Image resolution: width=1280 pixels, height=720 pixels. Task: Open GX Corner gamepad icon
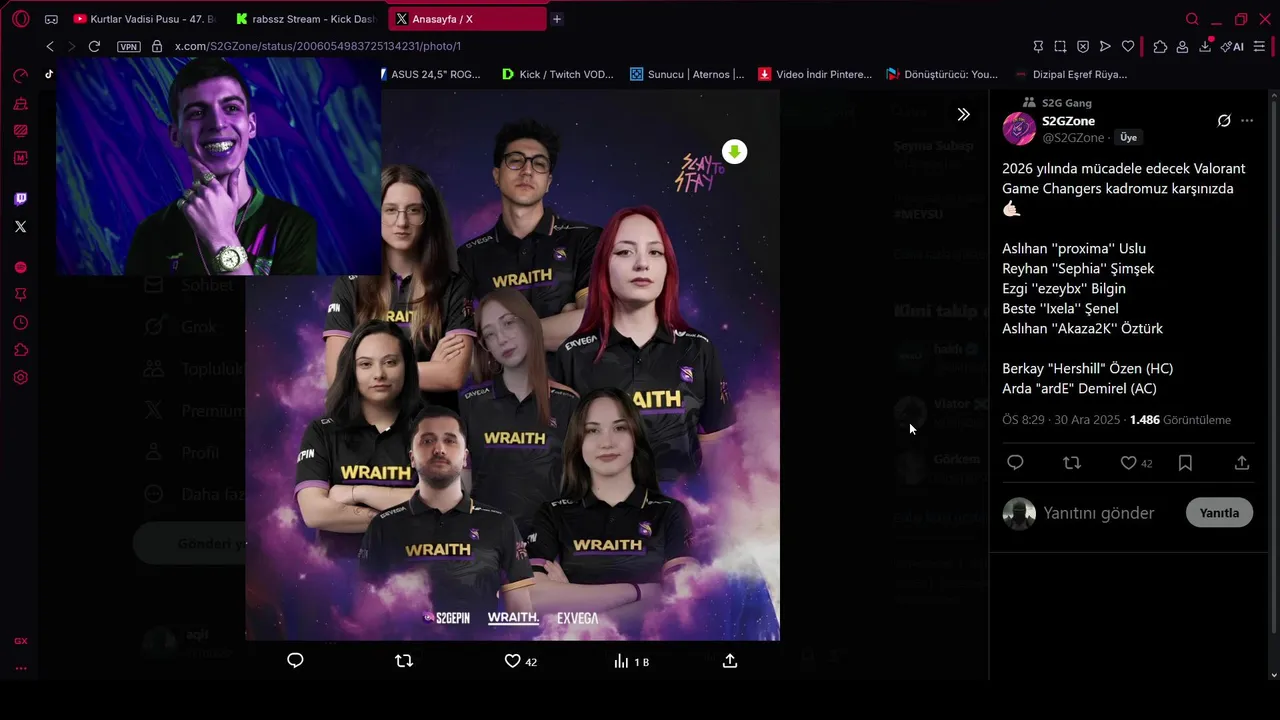point(51,19)
